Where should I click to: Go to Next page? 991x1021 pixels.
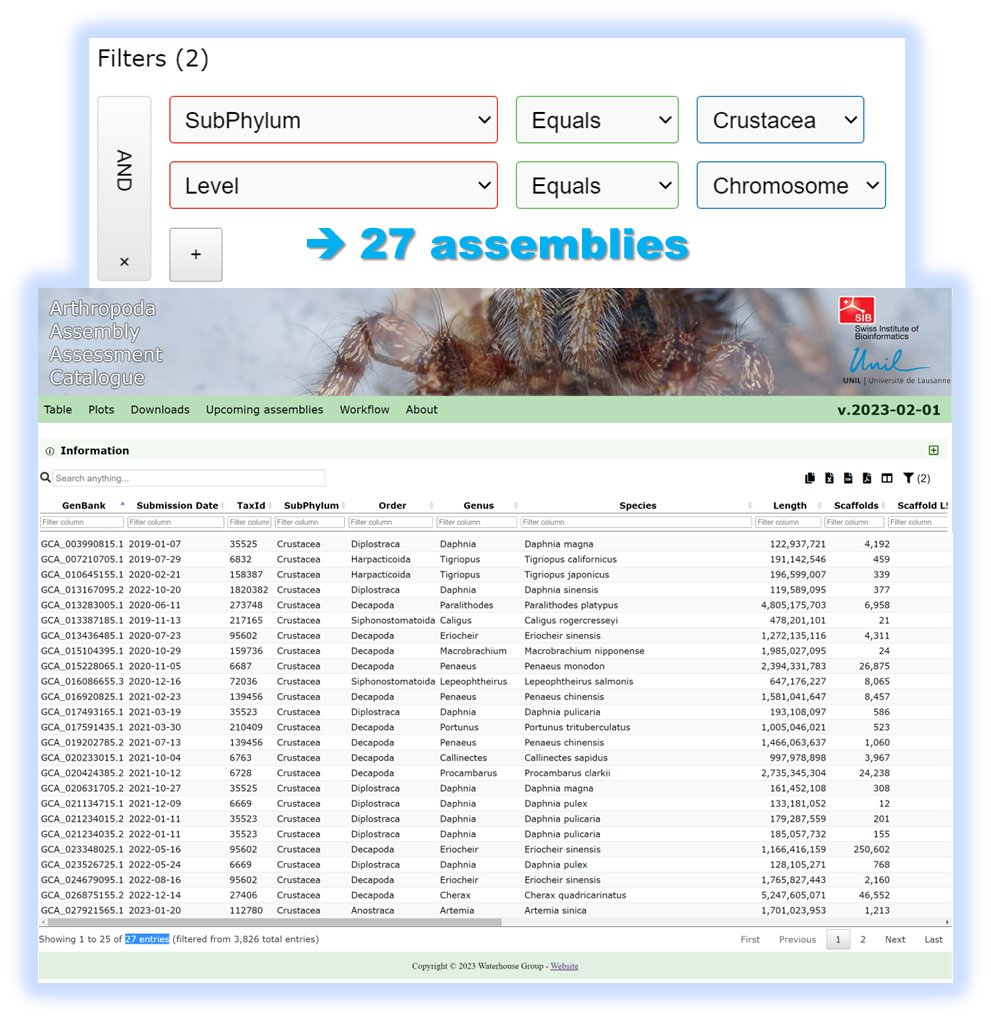895,940
